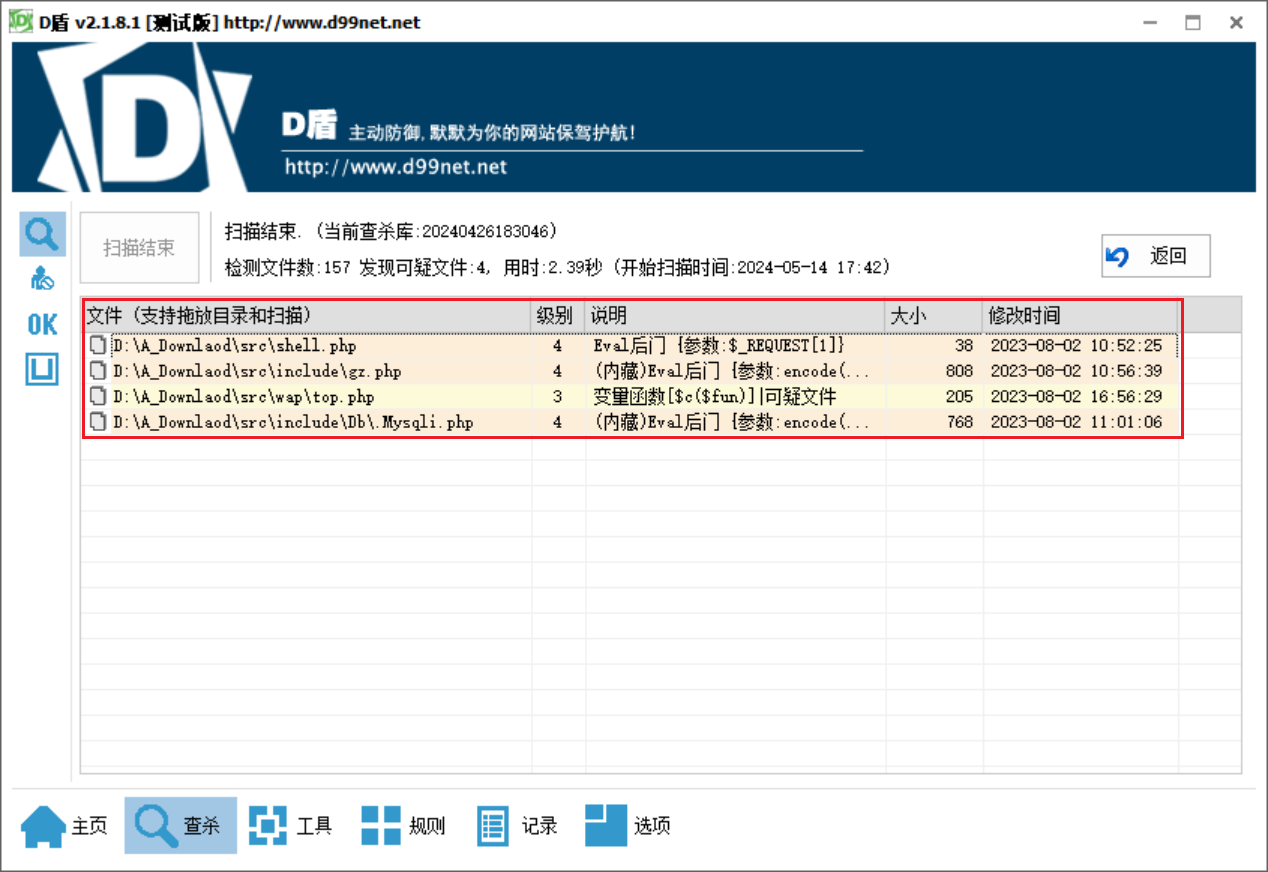Click size value 808
Viewport: 1268px width, 872px height.
[959, 371]
